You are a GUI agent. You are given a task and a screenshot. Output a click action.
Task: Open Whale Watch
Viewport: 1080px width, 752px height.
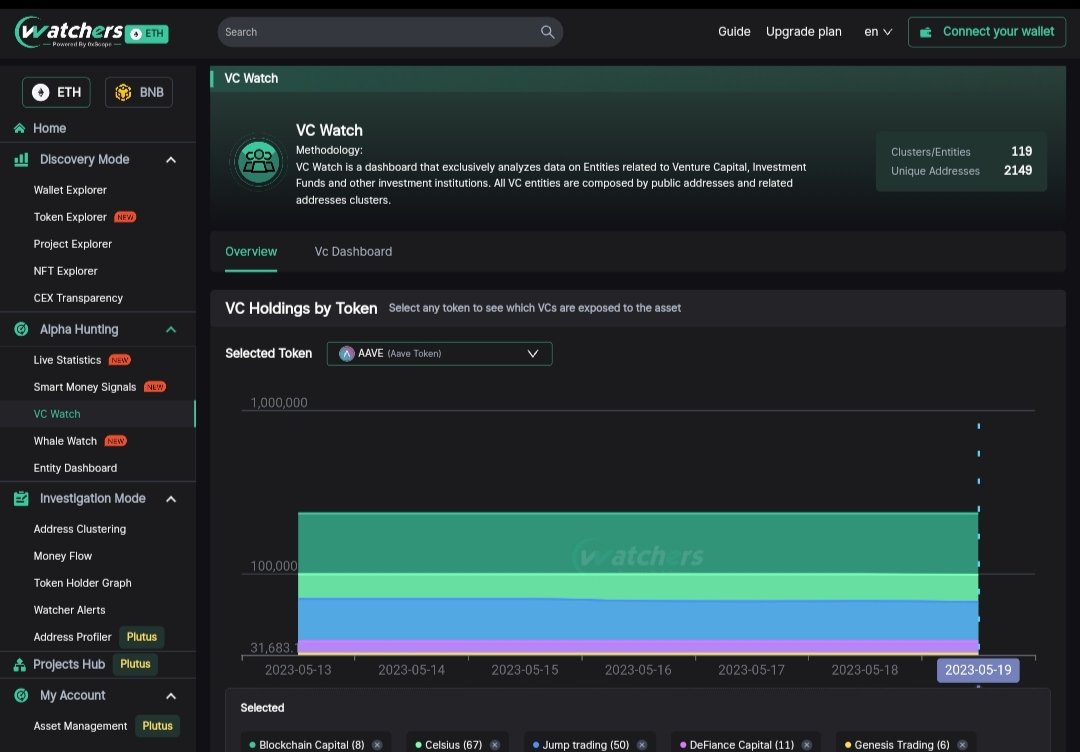coord(65,441)
